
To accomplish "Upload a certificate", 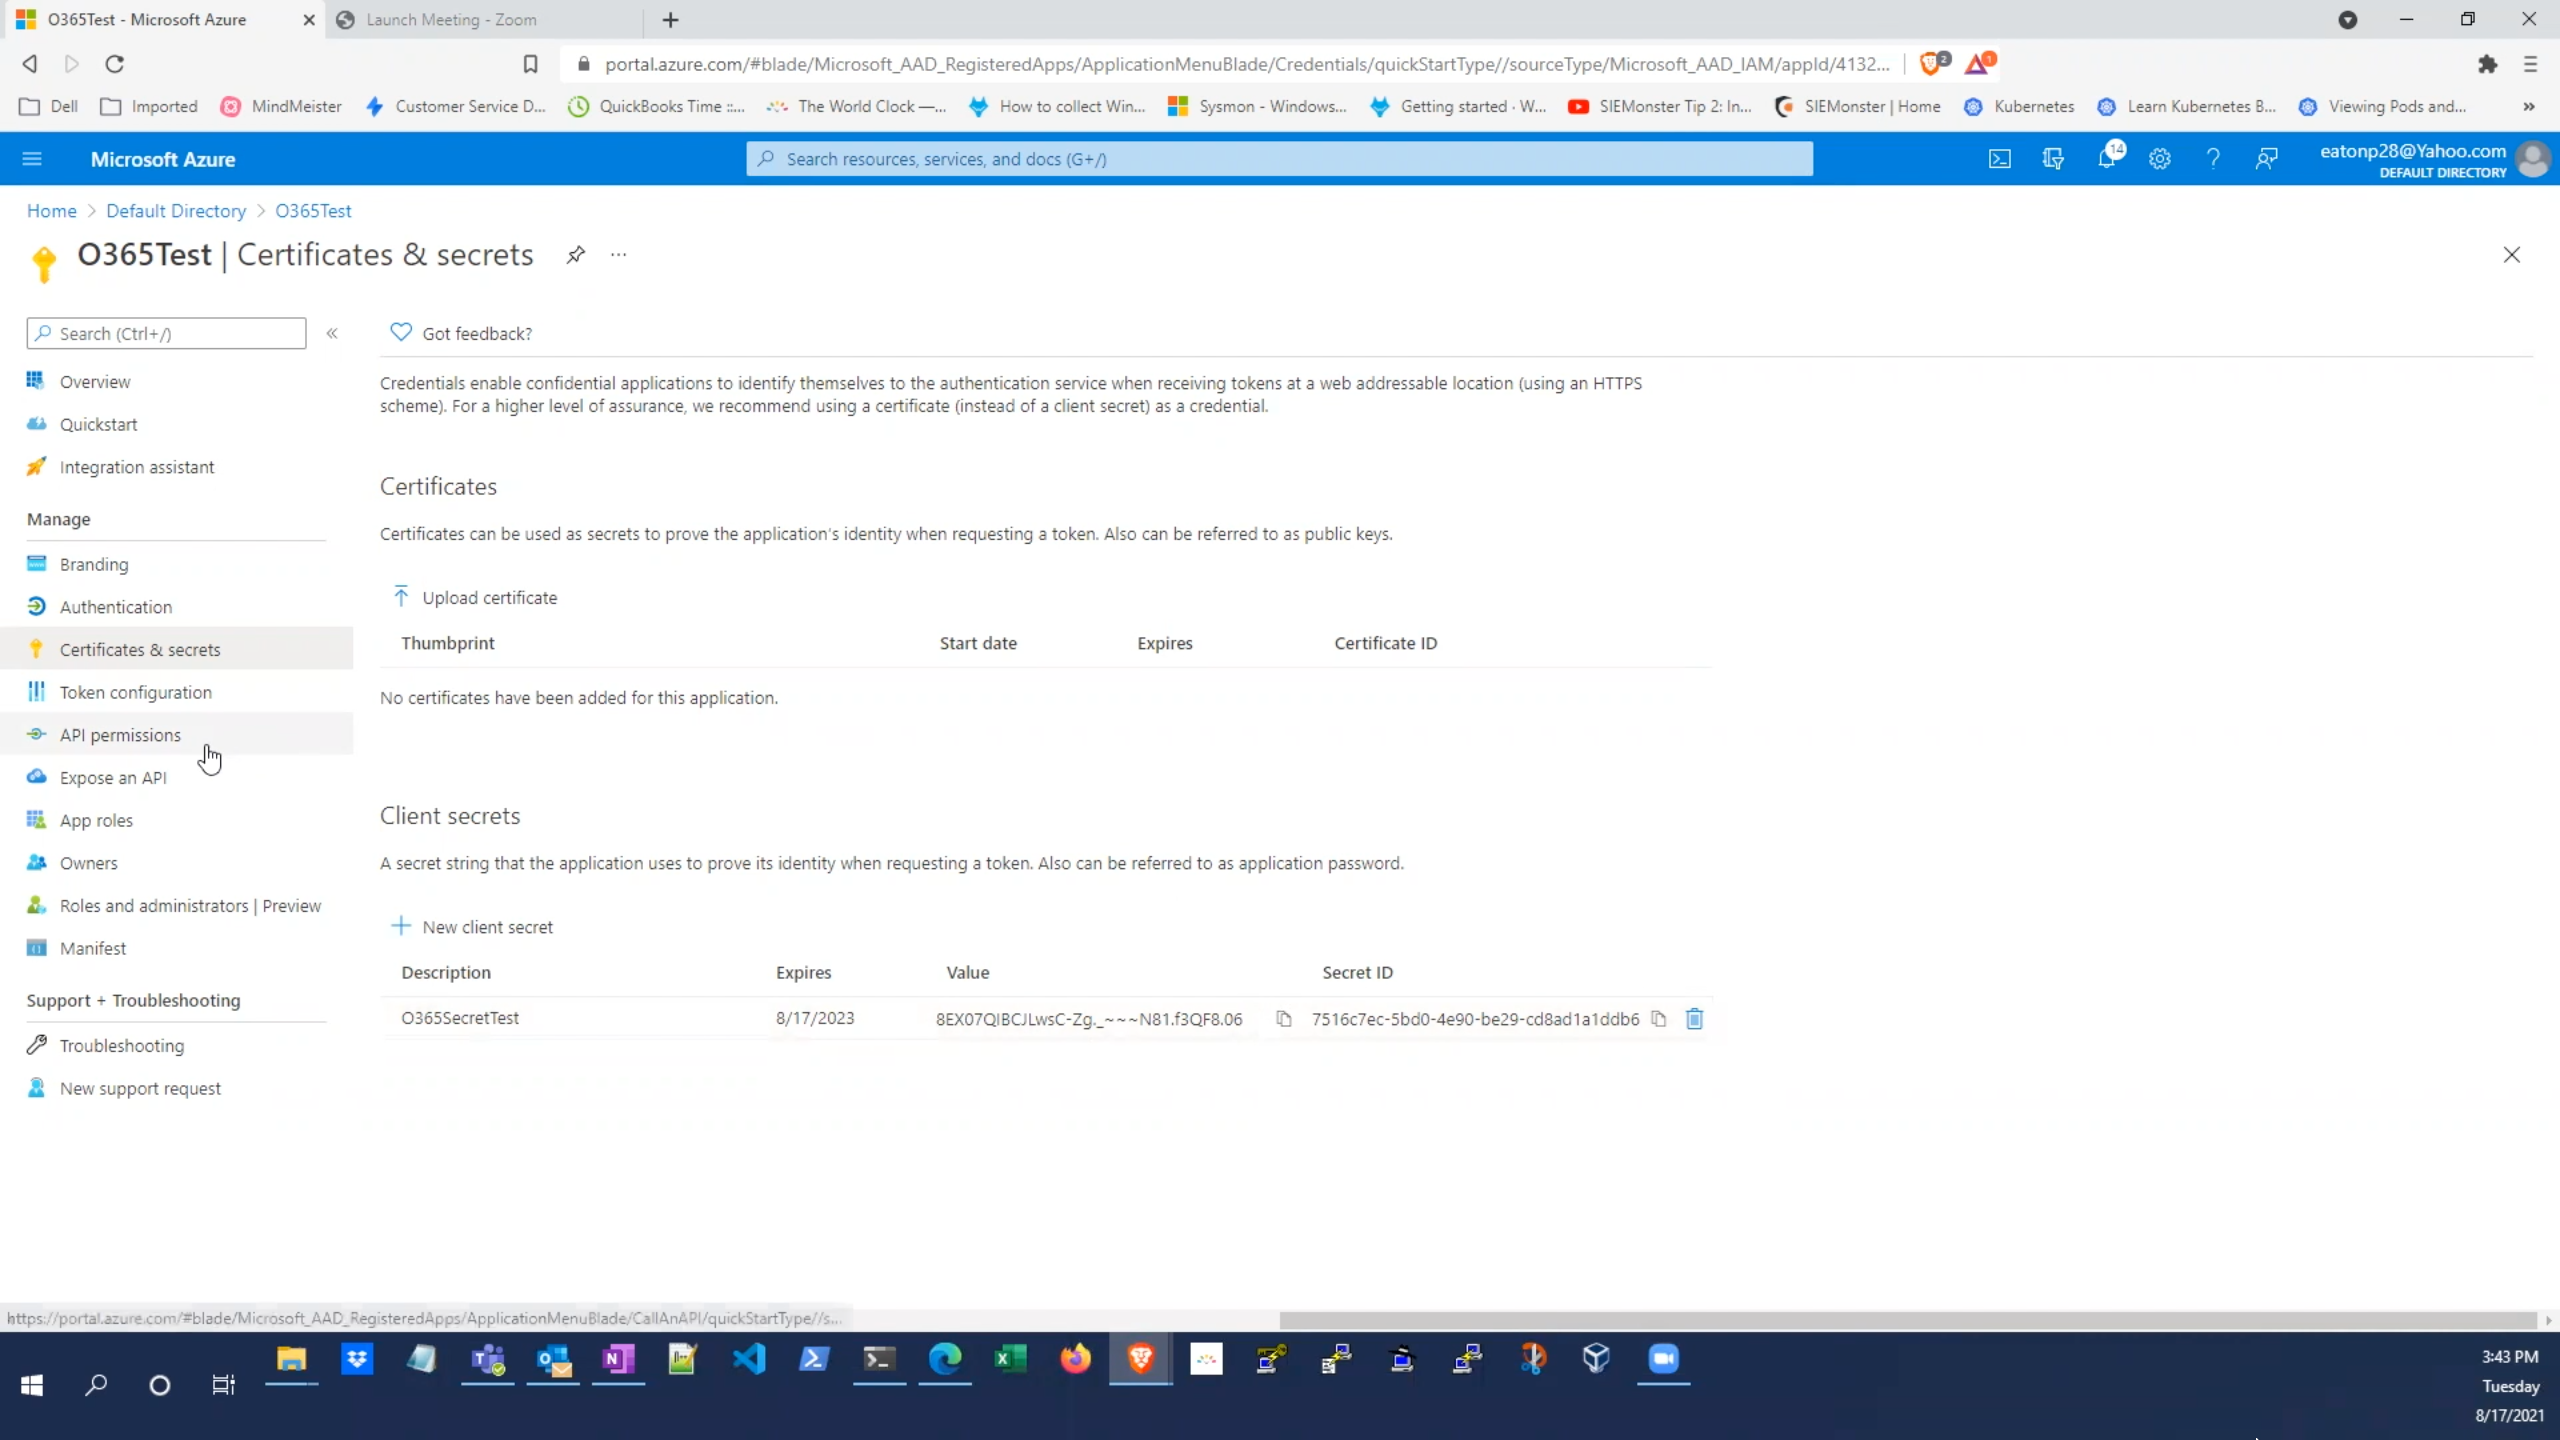I will [476, 597].
